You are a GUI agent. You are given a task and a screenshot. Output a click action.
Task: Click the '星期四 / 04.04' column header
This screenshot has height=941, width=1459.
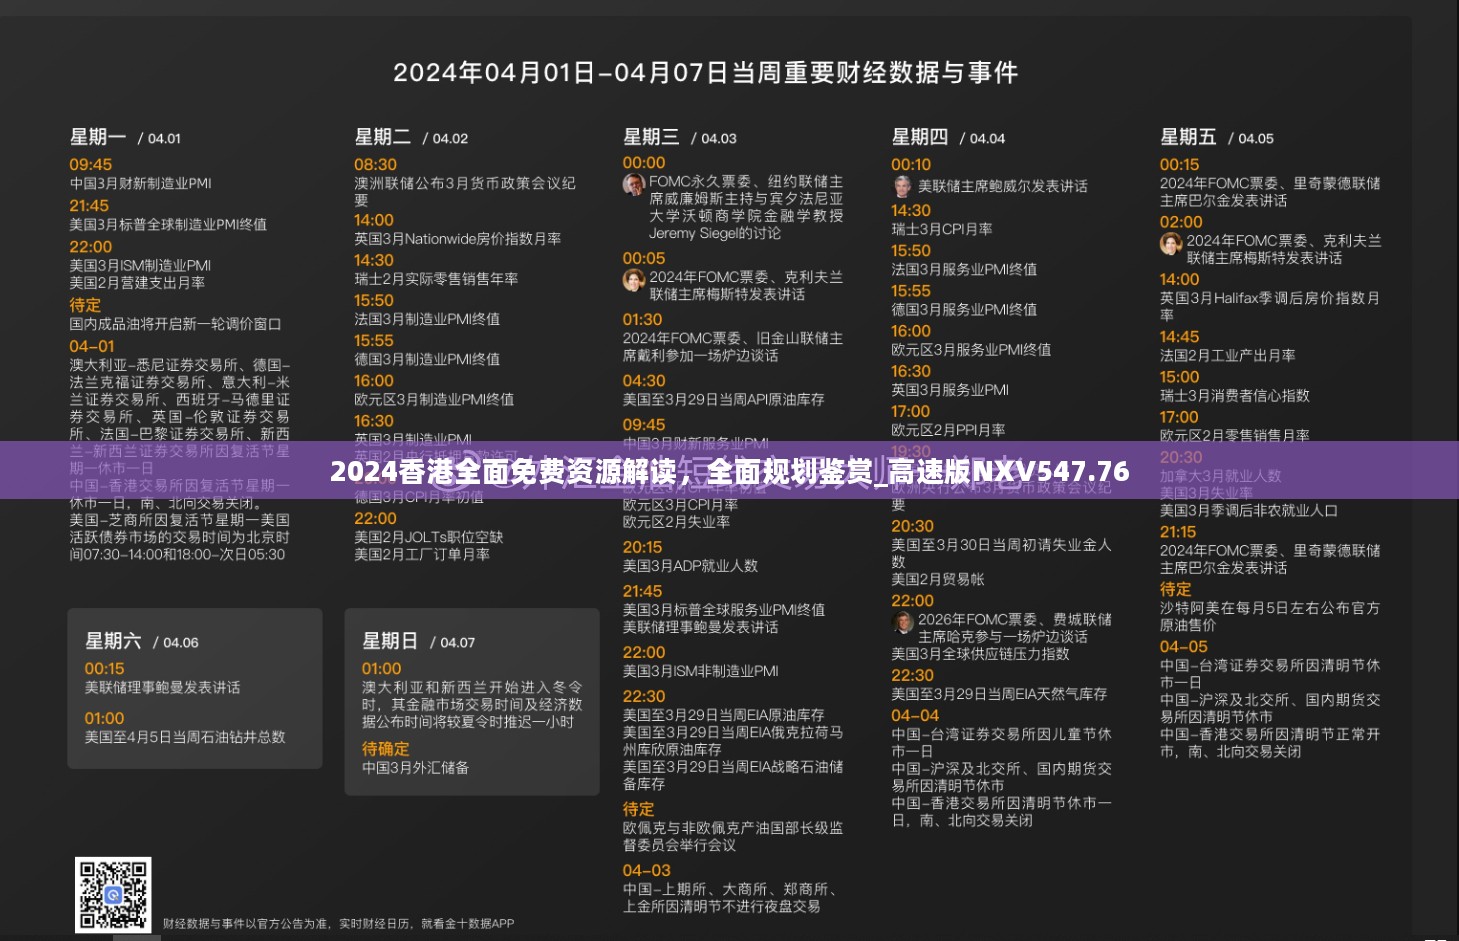(x=948, y=138)
